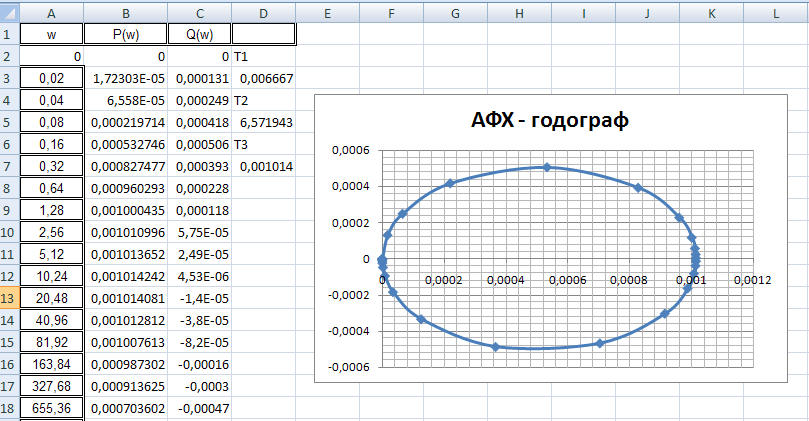
Task: Click w value 327,68
Action: 52,386
